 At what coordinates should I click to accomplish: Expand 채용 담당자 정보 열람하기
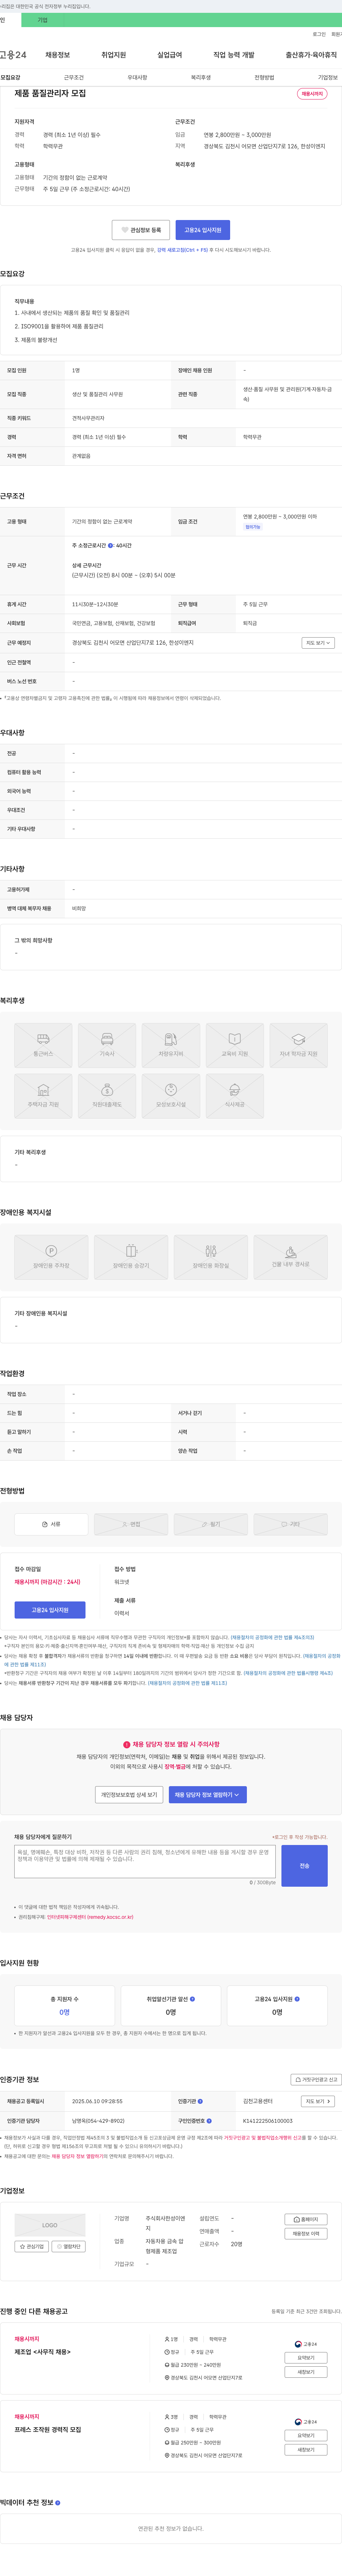[208, 1795]
